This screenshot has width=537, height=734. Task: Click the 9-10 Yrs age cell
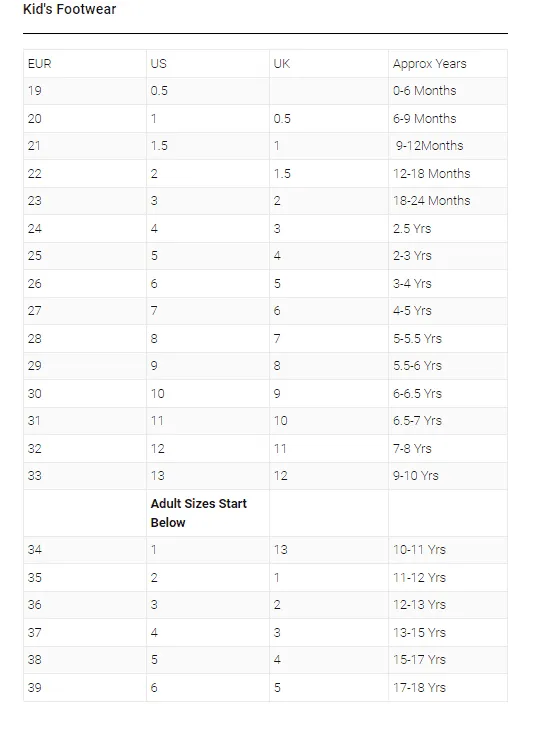pos(448,476)
